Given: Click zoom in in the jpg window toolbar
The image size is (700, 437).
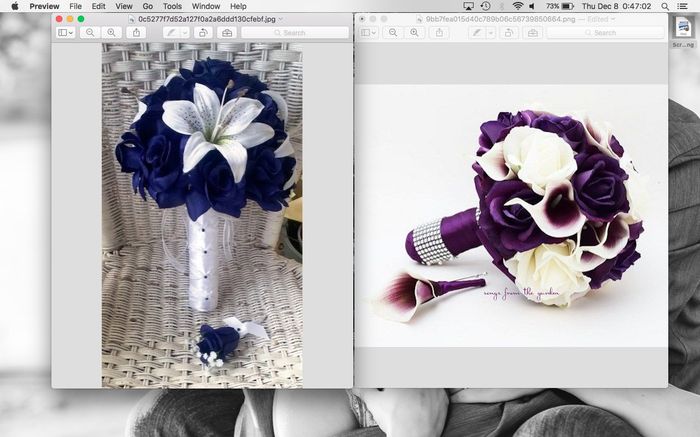Looking at the screenshot, I should pos(111,33).
